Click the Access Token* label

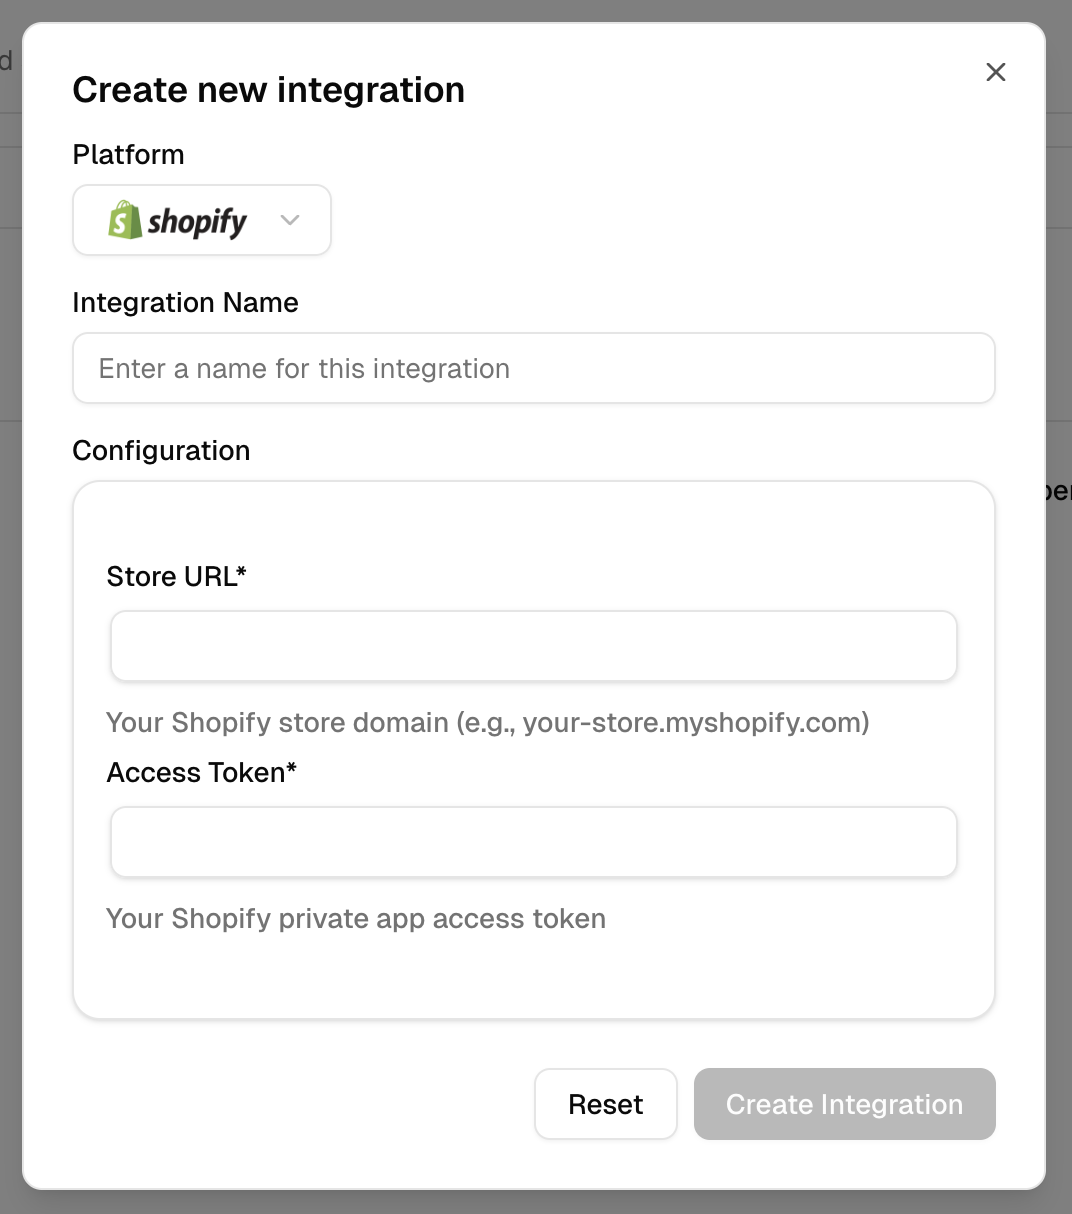click(x=201, y=773)
